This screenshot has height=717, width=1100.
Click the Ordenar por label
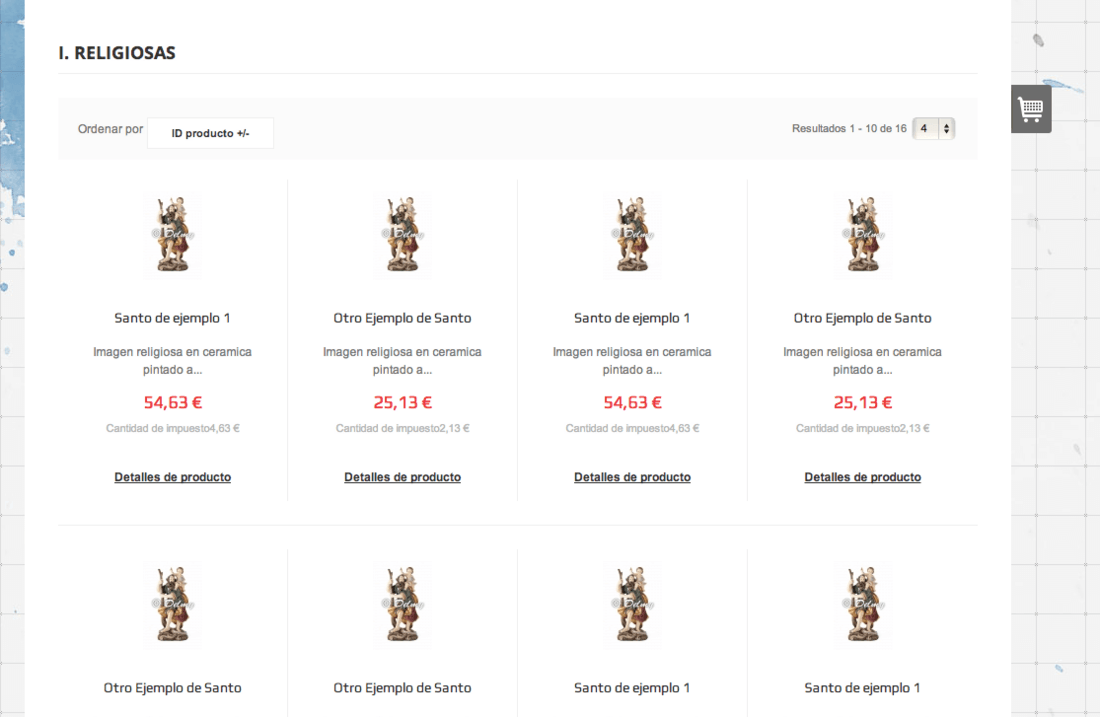click(110, 129)
